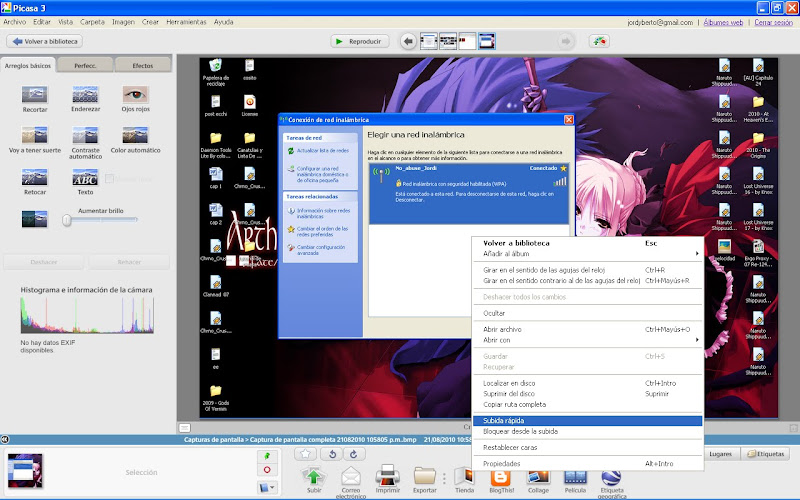Create a Collage from selection
This screenshot has height=500, width=800.
538,478
